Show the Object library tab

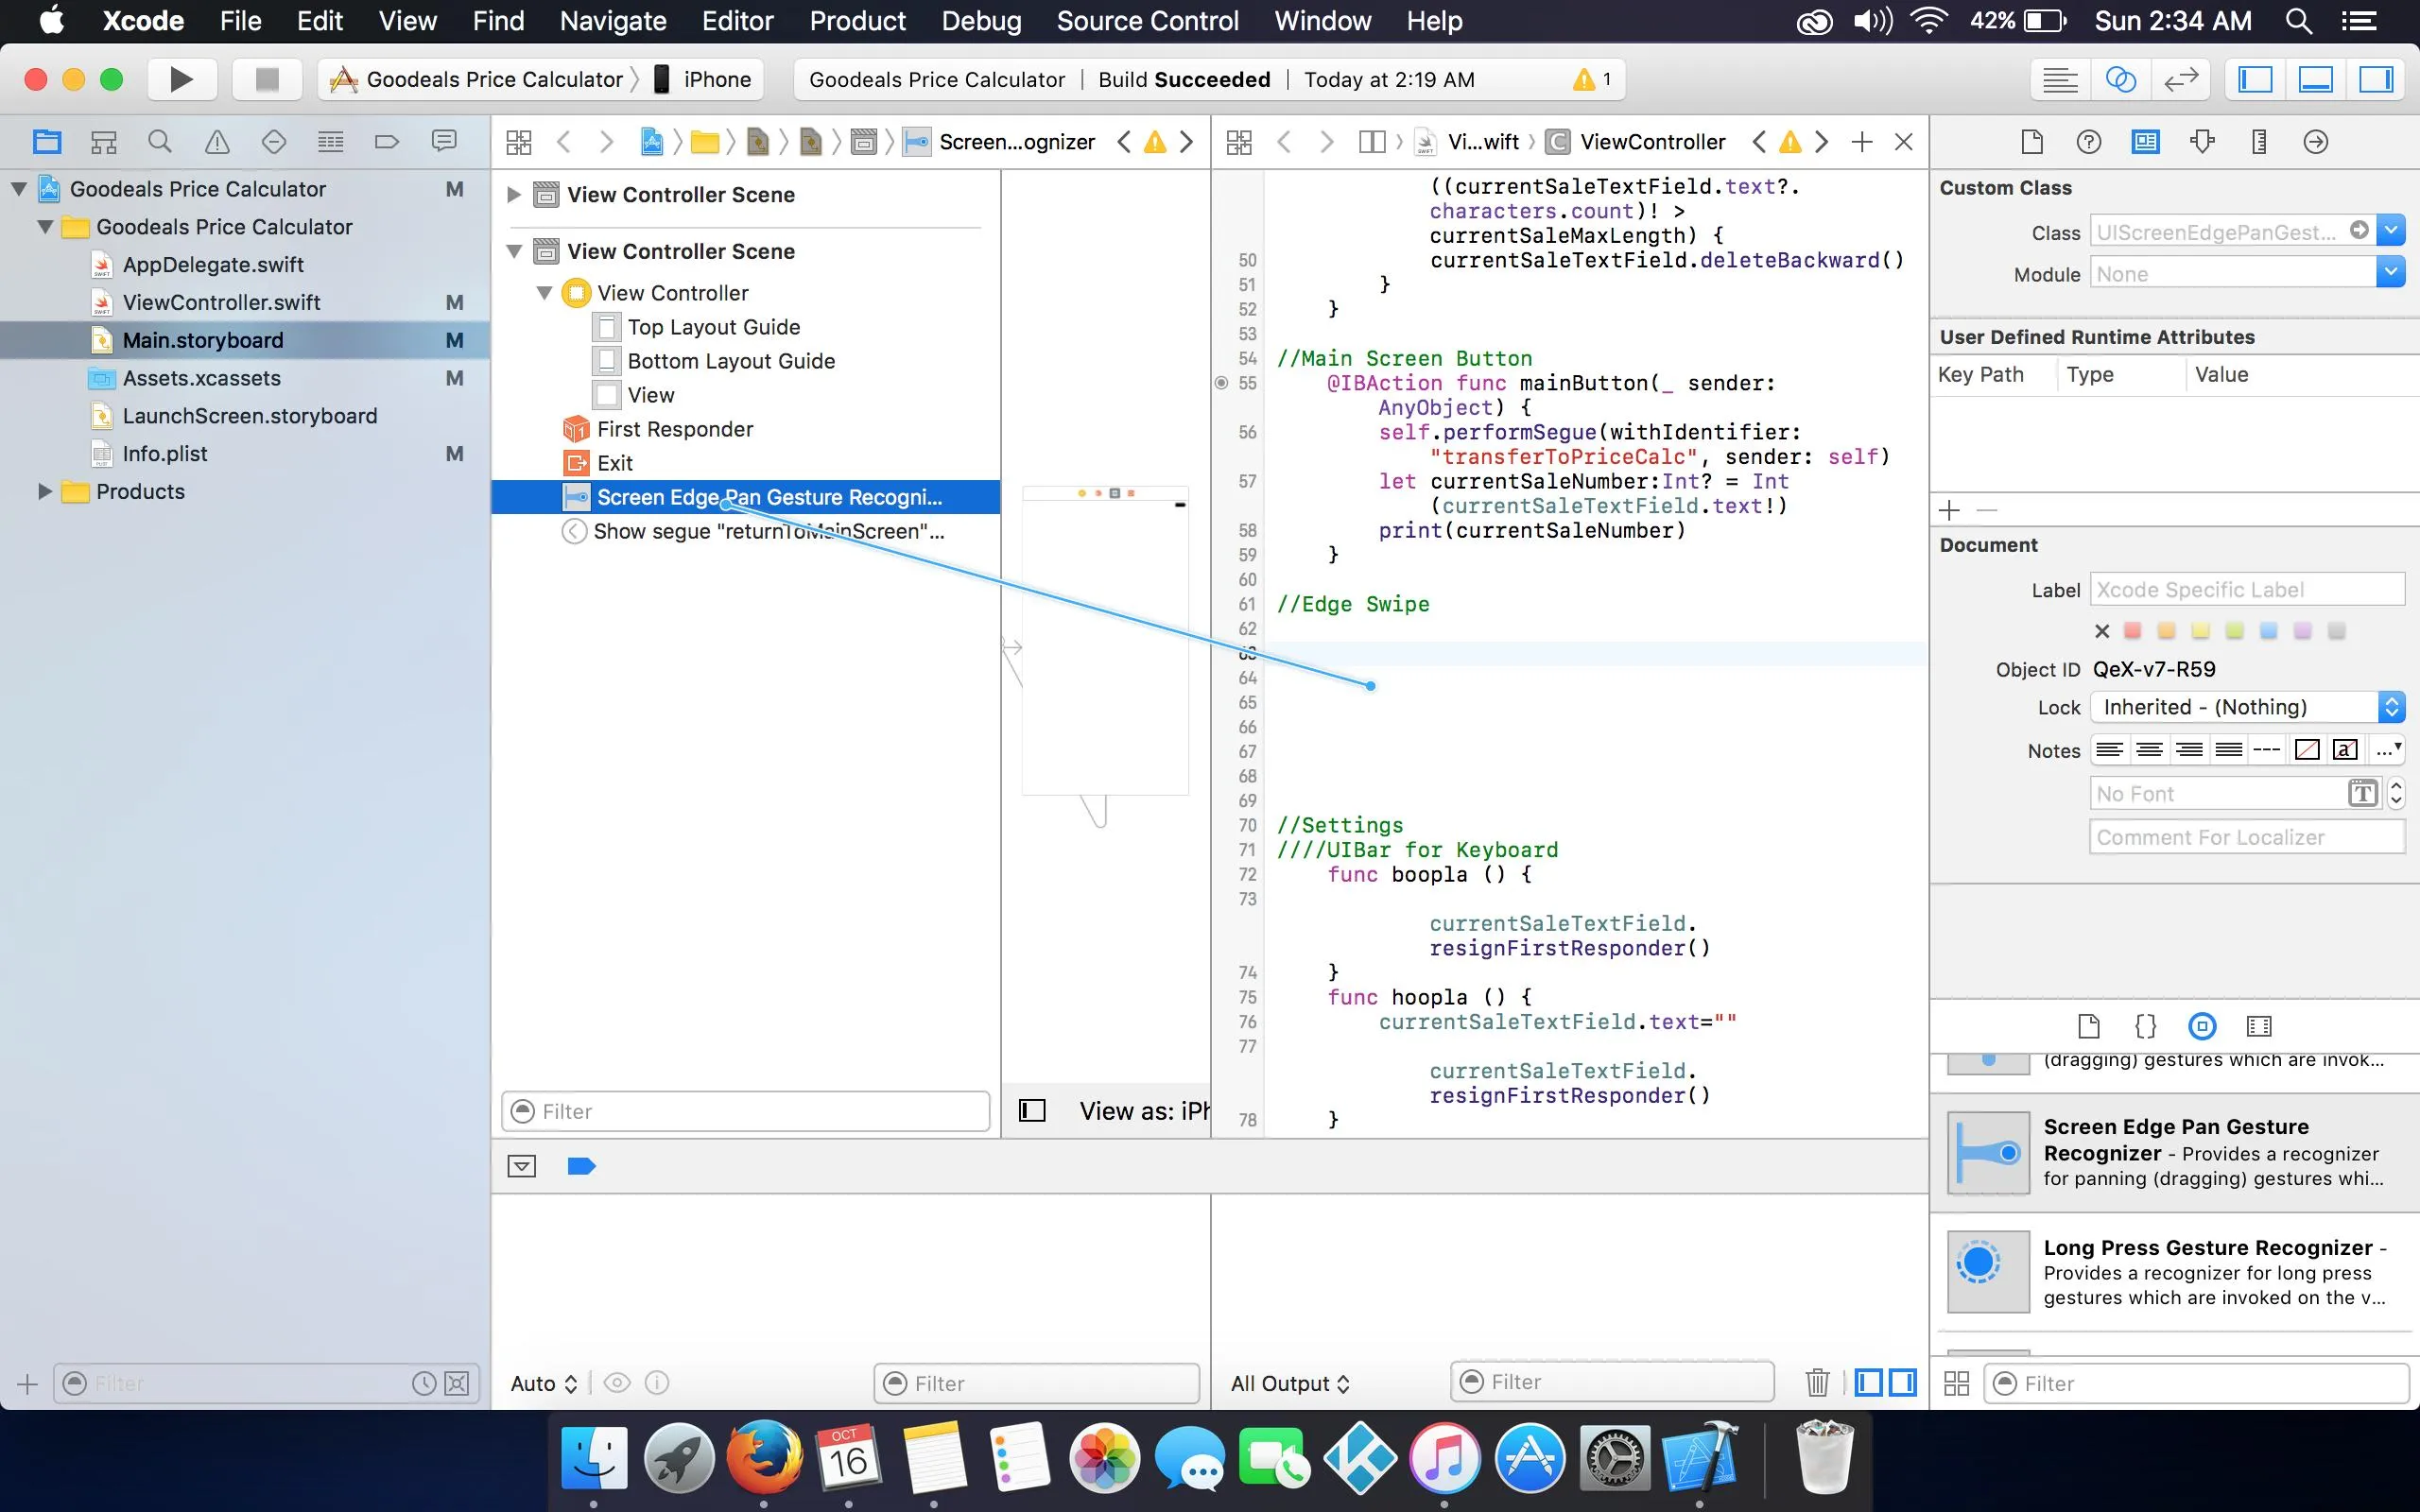click(2202, 1026)
